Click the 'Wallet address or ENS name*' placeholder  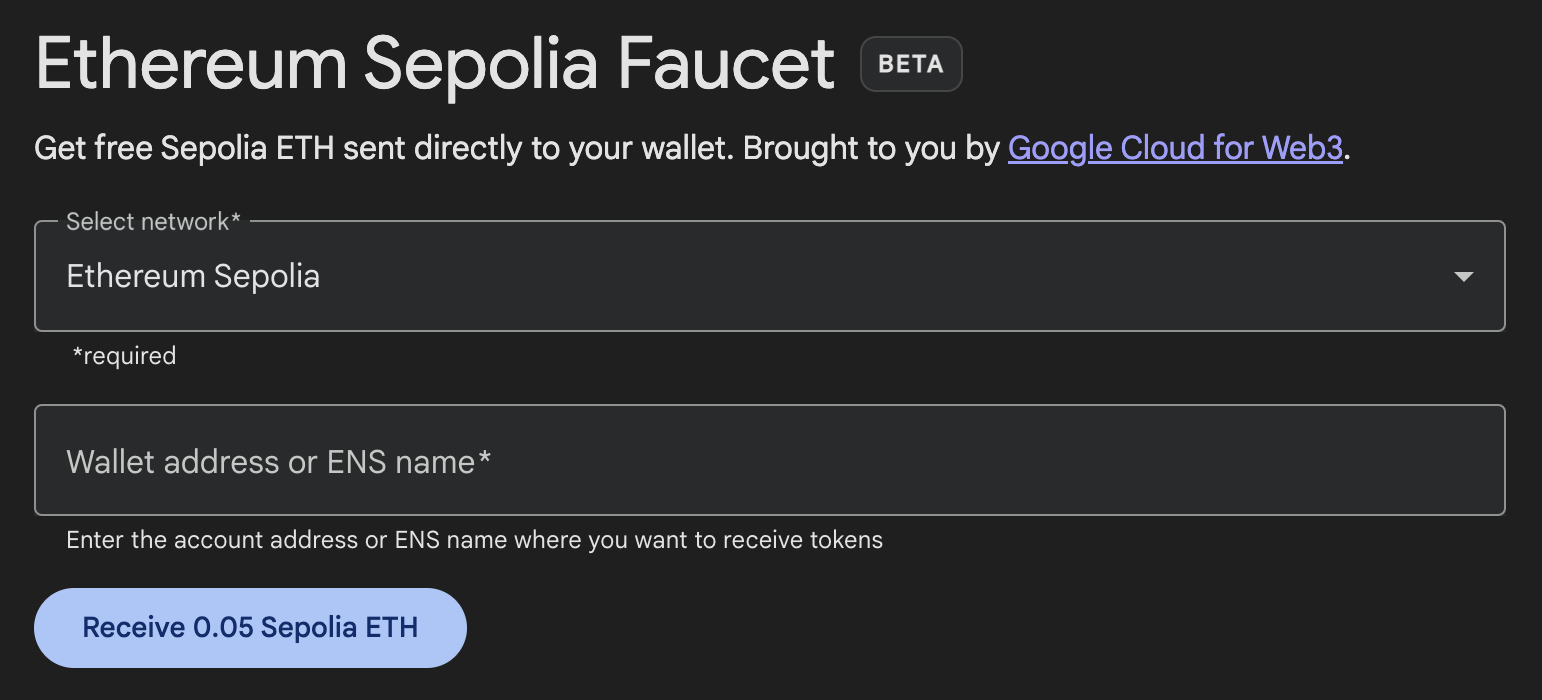279,462
